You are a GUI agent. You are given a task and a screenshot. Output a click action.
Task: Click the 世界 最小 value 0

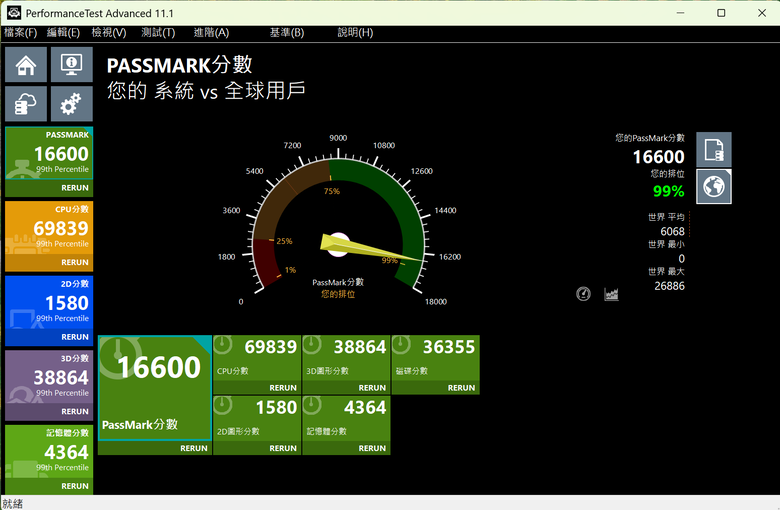[682, 259]
